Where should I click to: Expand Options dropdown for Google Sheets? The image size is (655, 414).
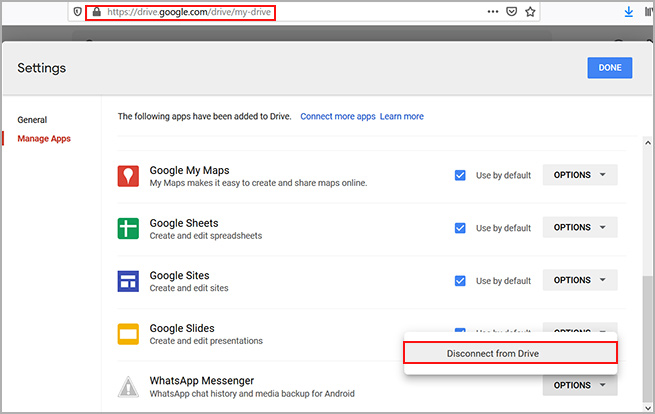(579, 228)
